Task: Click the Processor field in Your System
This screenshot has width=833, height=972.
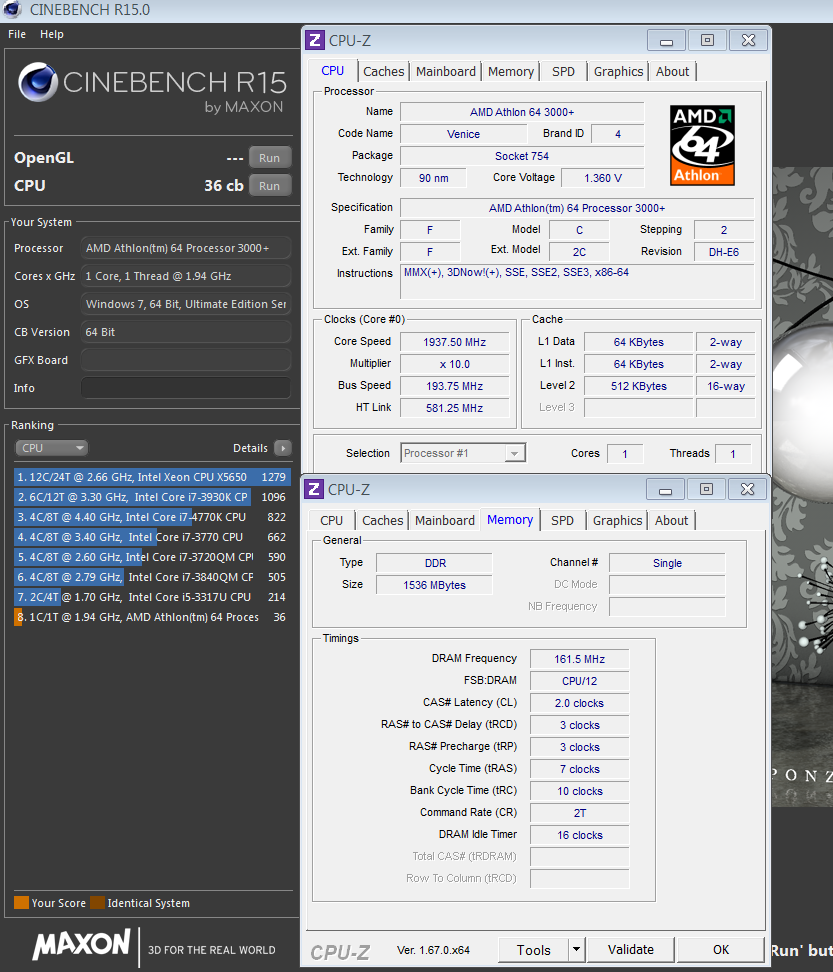Action: click(x=186, y=248)
